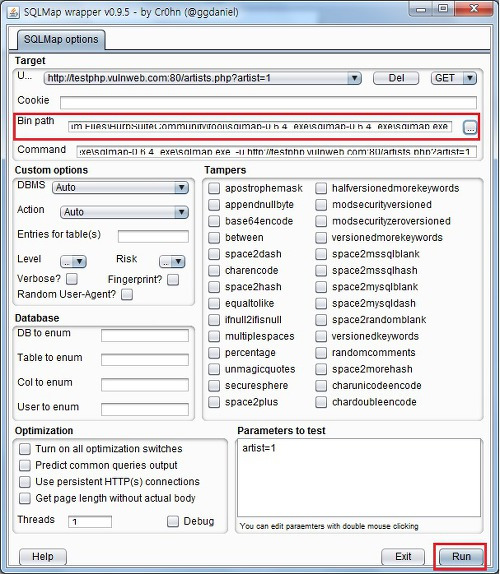Click the Java icon in title bar
Image resolution: width=500 pixels, height=574 pixels.
[13, 12]
